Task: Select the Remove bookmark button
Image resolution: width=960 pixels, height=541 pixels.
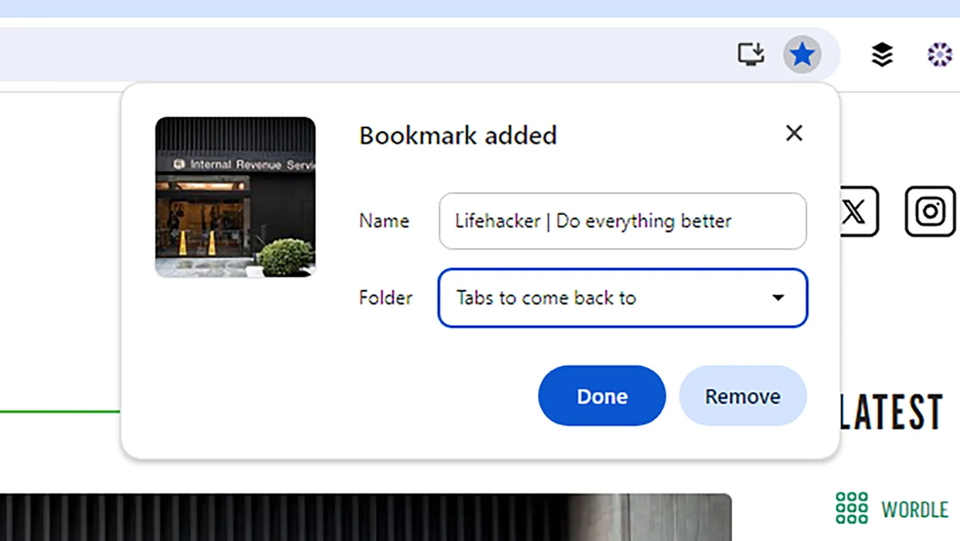Action: (x=743, y=396)
